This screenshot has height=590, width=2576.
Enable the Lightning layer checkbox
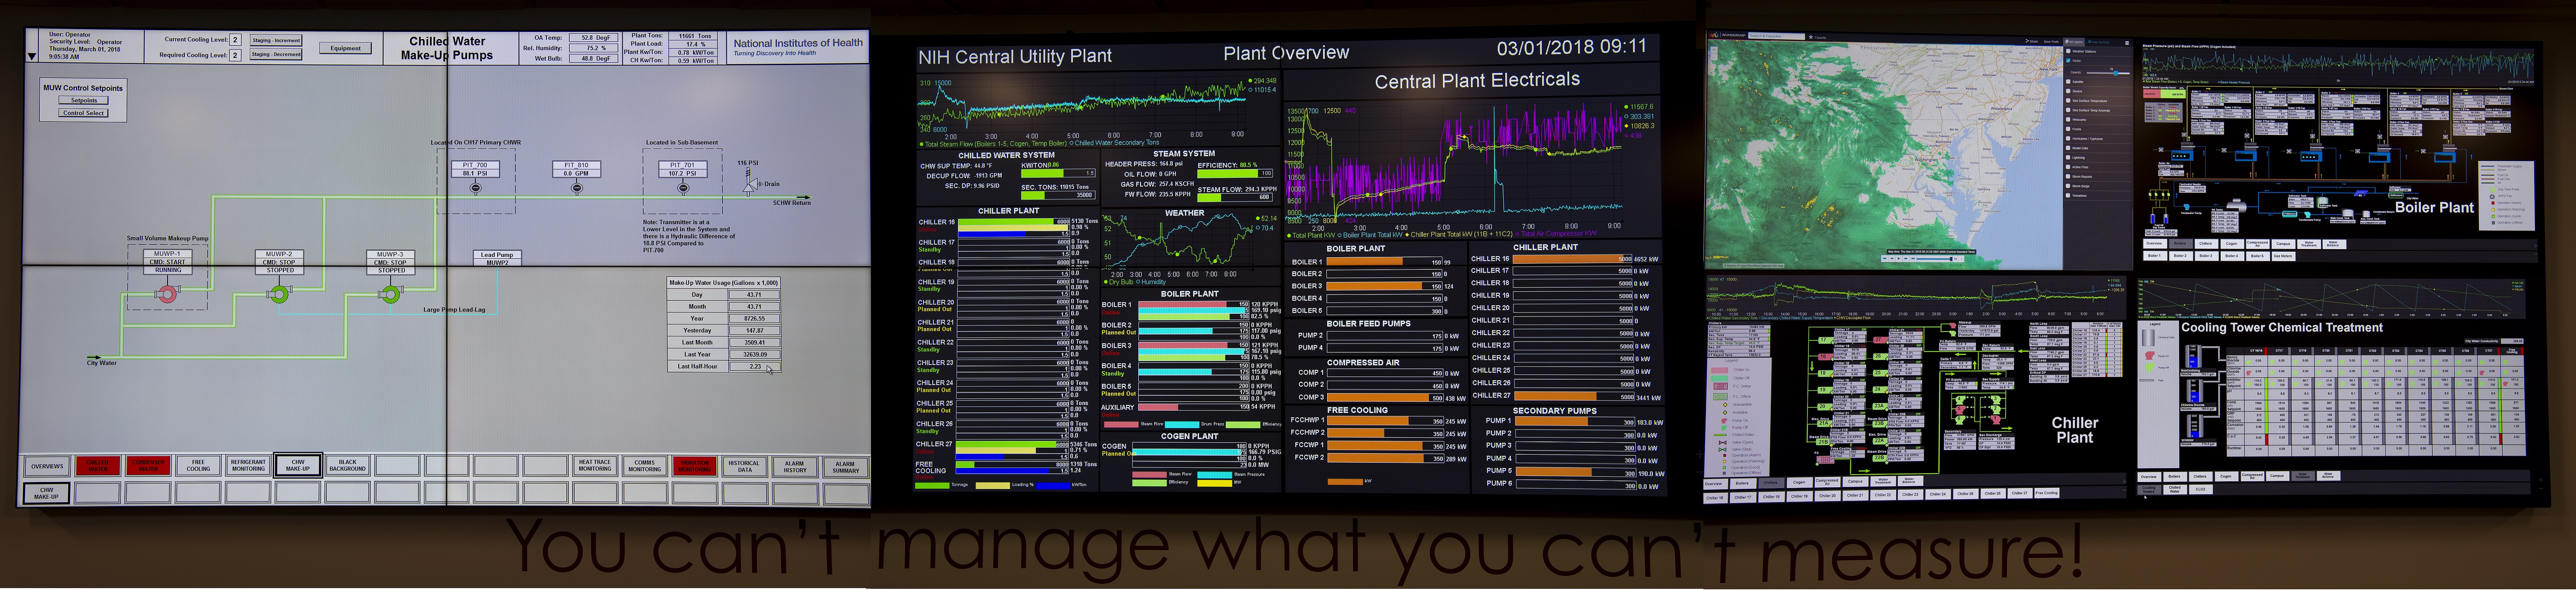click(x=2068, y=157)
